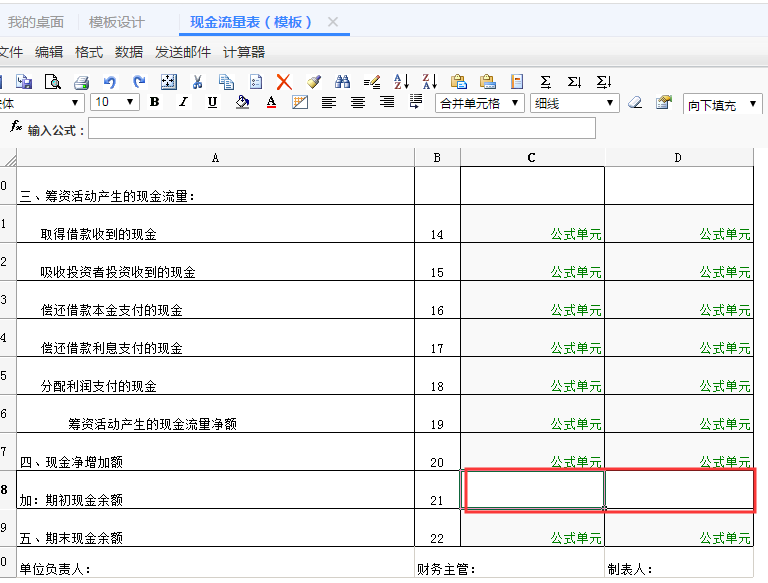Open the 数据 menu

coord(129,52)
